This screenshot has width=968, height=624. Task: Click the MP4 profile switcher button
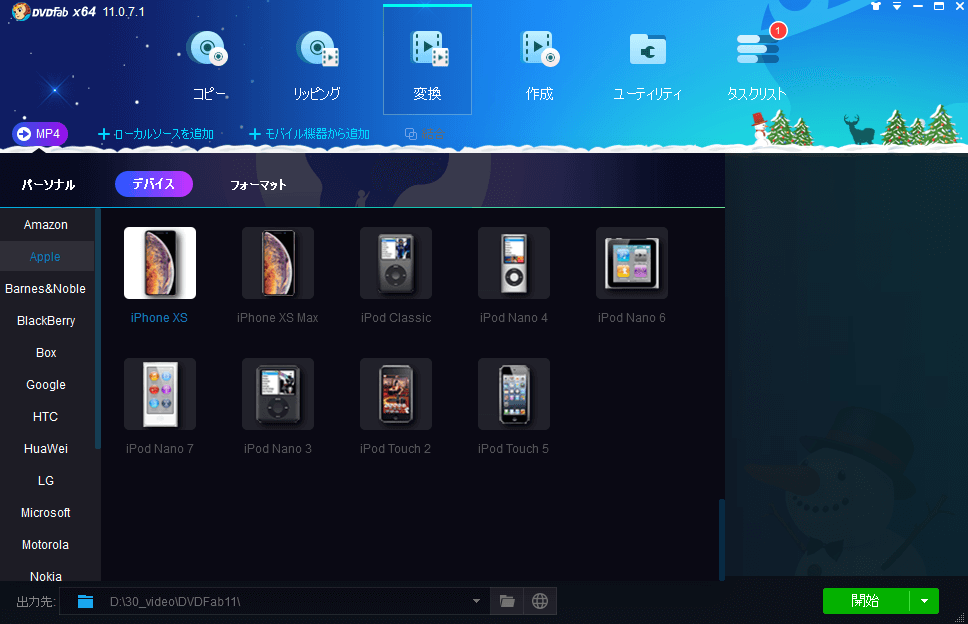[x=40, y=134]
